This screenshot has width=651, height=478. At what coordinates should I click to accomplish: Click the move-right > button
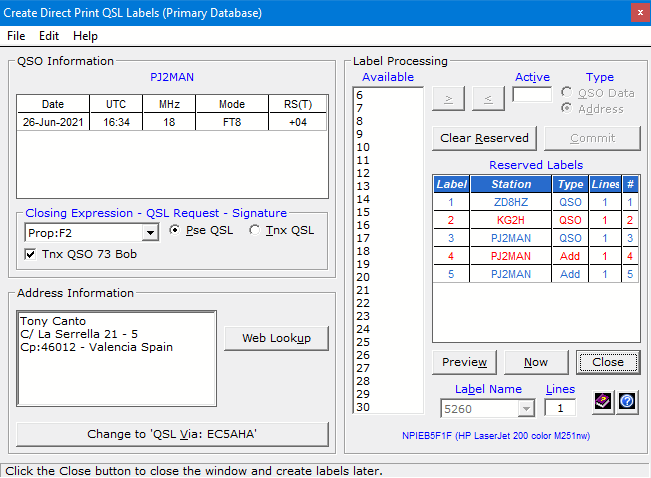point(448,98)
